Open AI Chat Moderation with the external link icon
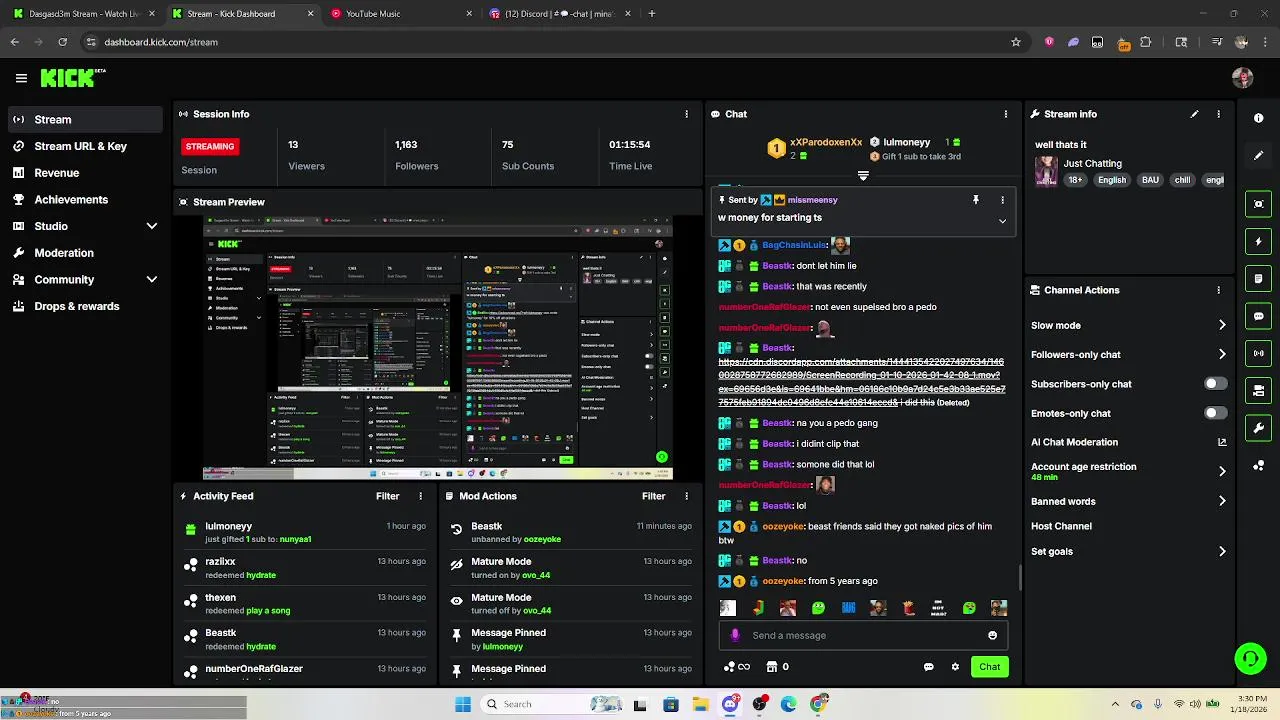Viewport: 1280px width, 720px height. (x=1222, y=442)
